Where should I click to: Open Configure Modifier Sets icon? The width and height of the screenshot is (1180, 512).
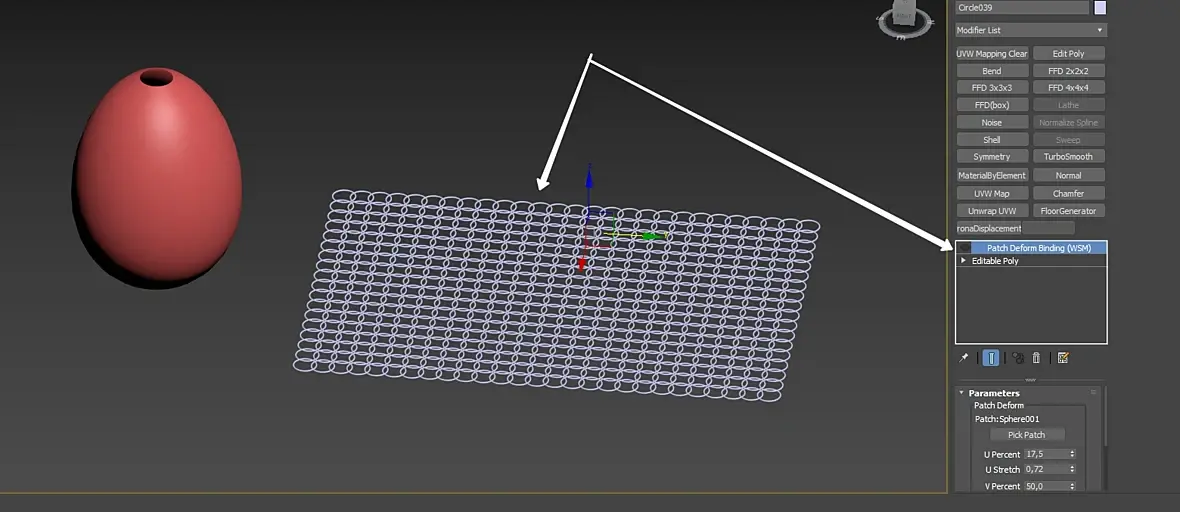(1063, 358)
